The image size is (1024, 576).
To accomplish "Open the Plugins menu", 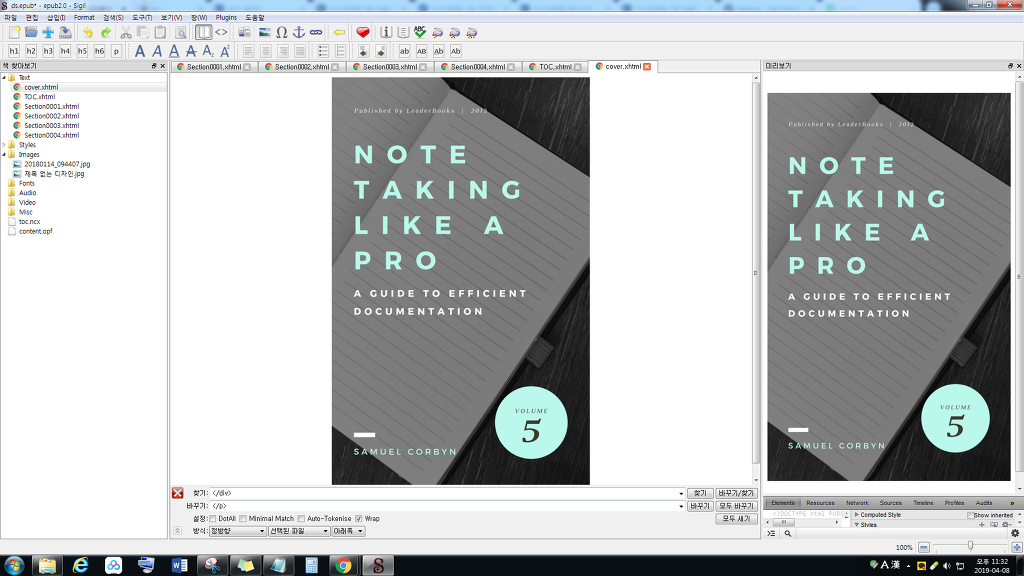I will [x=226, y=18].
